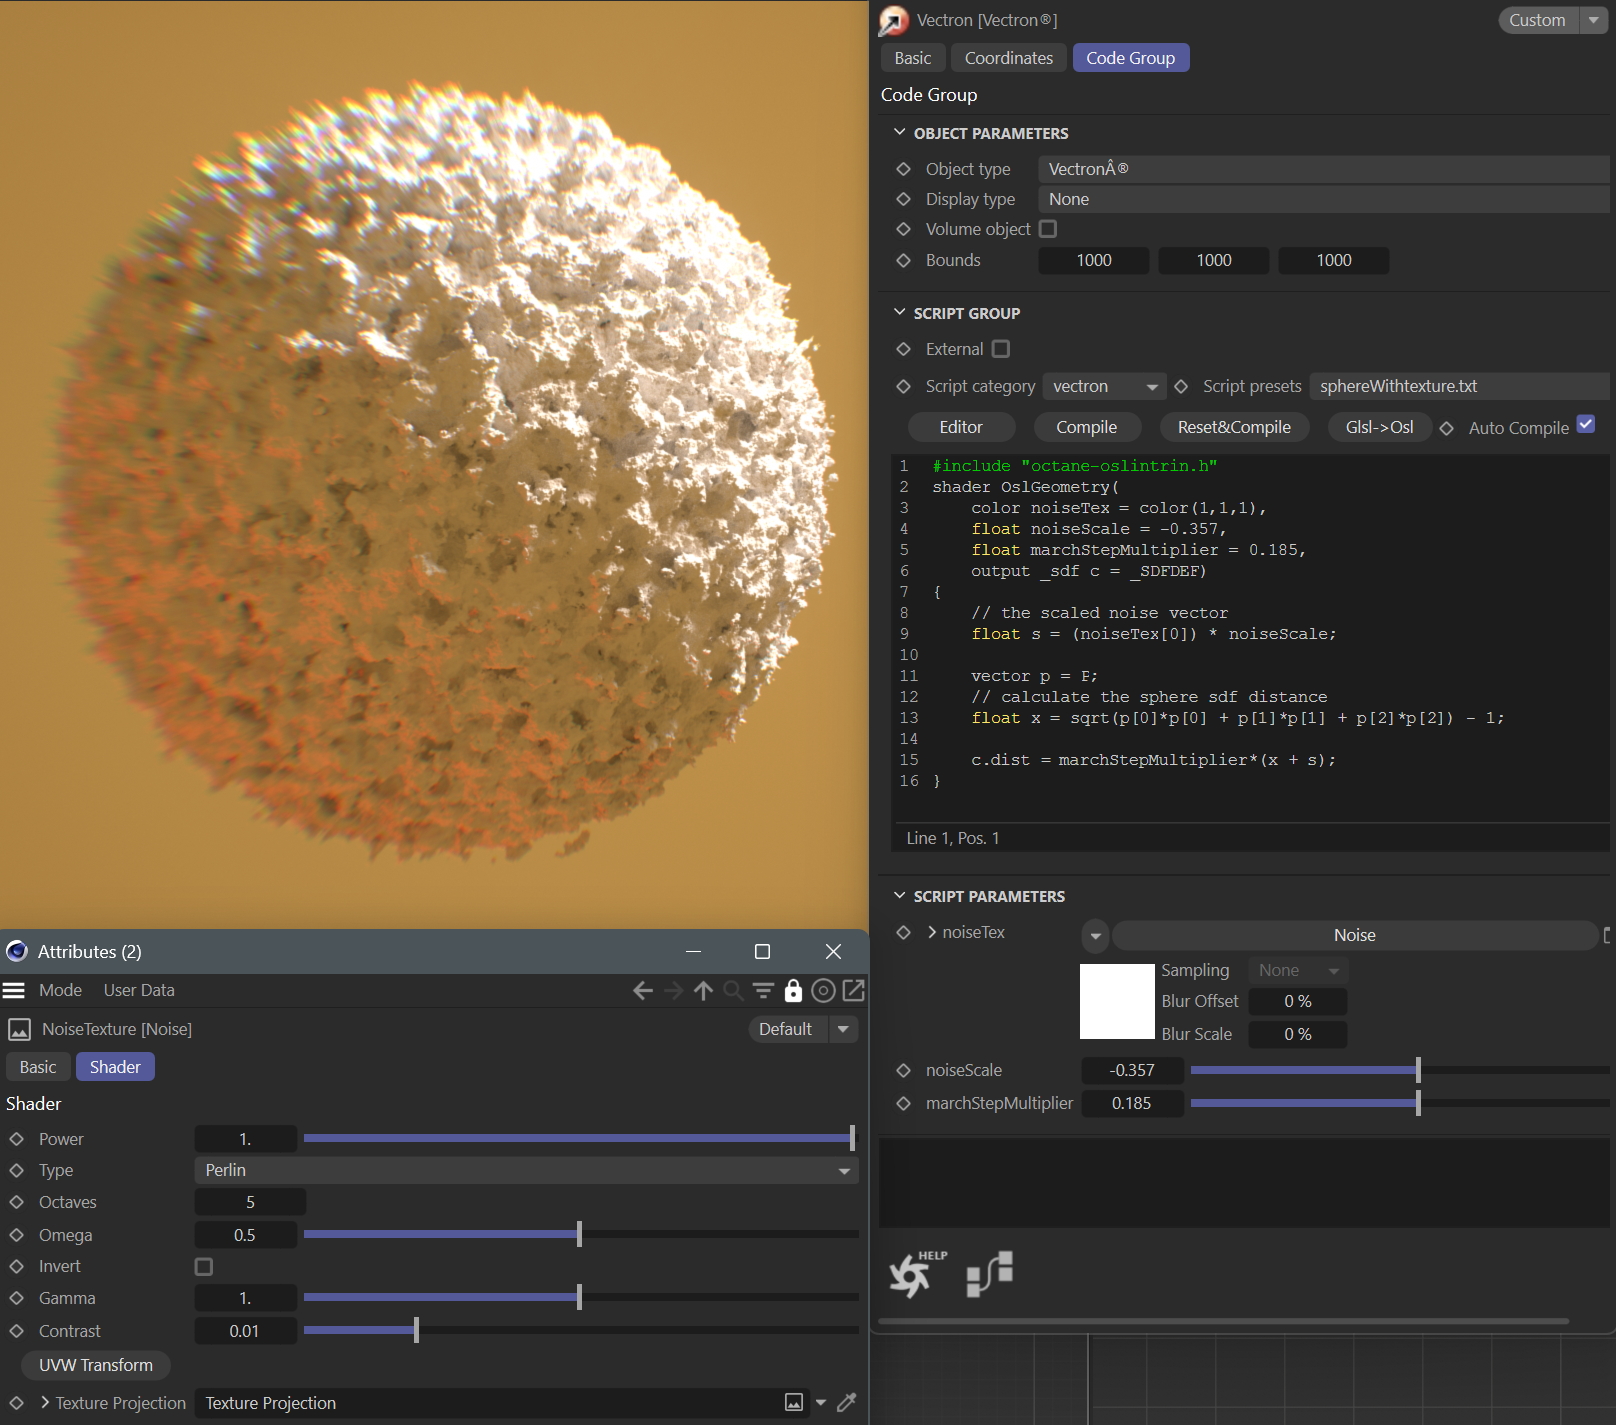1616x1425 pixels.
Task: Disable the Auto Compile checkbox
Action: [1586, 425]
